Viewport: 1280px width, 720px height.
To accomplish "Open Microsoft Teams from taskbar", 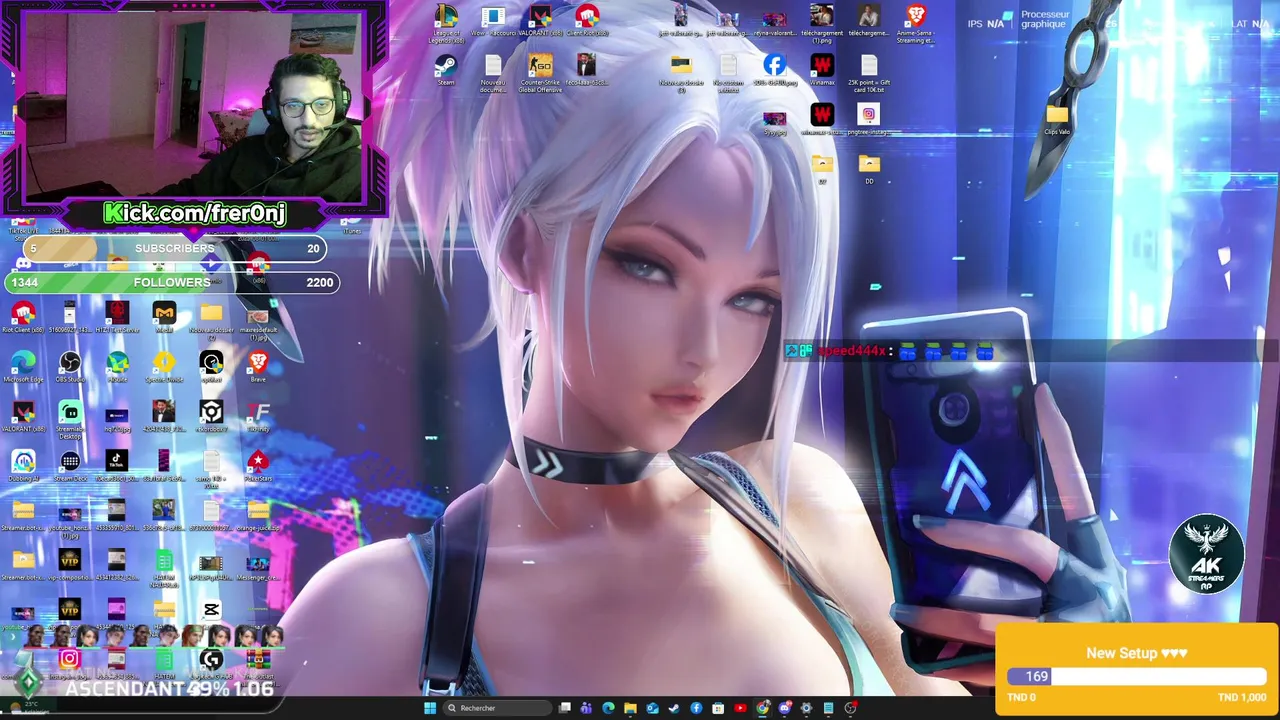I will [x=586, y=708].
